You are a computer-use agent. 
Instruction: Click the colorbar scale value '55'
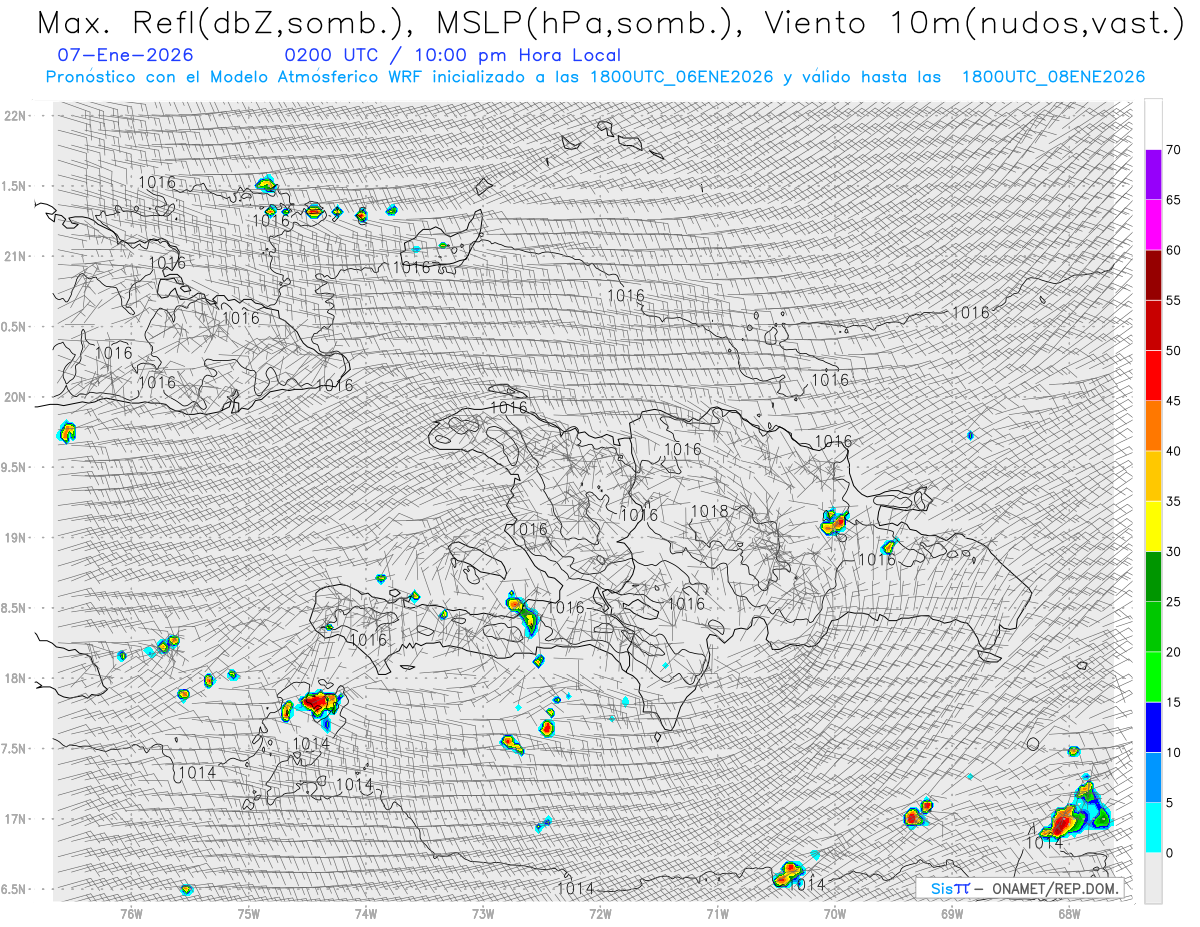pyautogui.click(x=1173, y=300)
